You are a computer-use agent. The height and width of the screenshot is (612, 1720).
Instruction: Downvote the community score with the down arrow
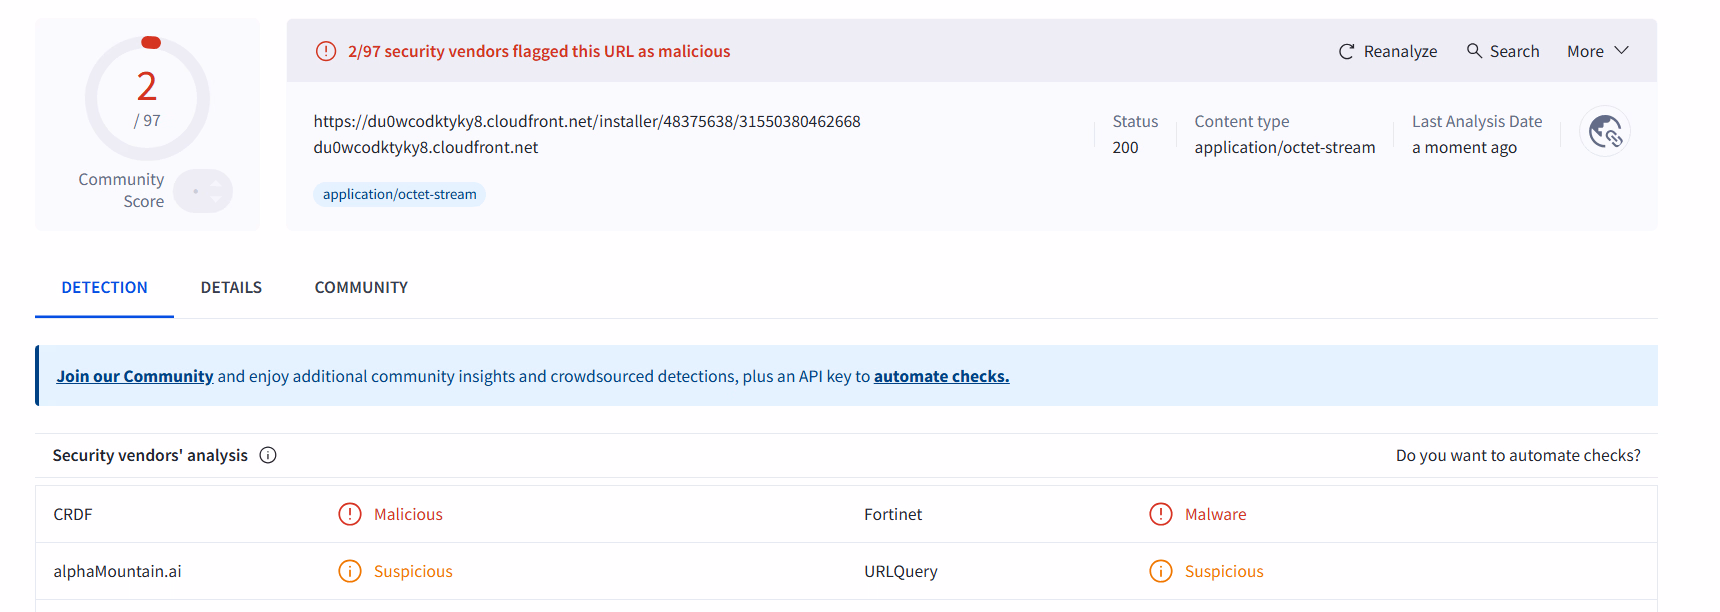pyautogui.click(x=216, y=198)
